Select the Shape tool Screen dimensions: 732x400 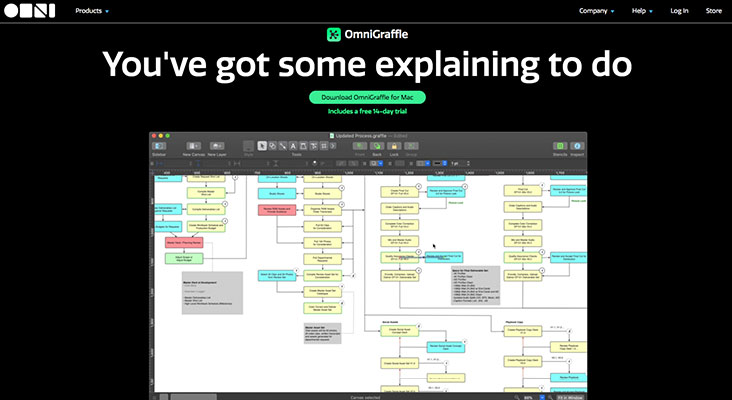[x=273, y=146]
